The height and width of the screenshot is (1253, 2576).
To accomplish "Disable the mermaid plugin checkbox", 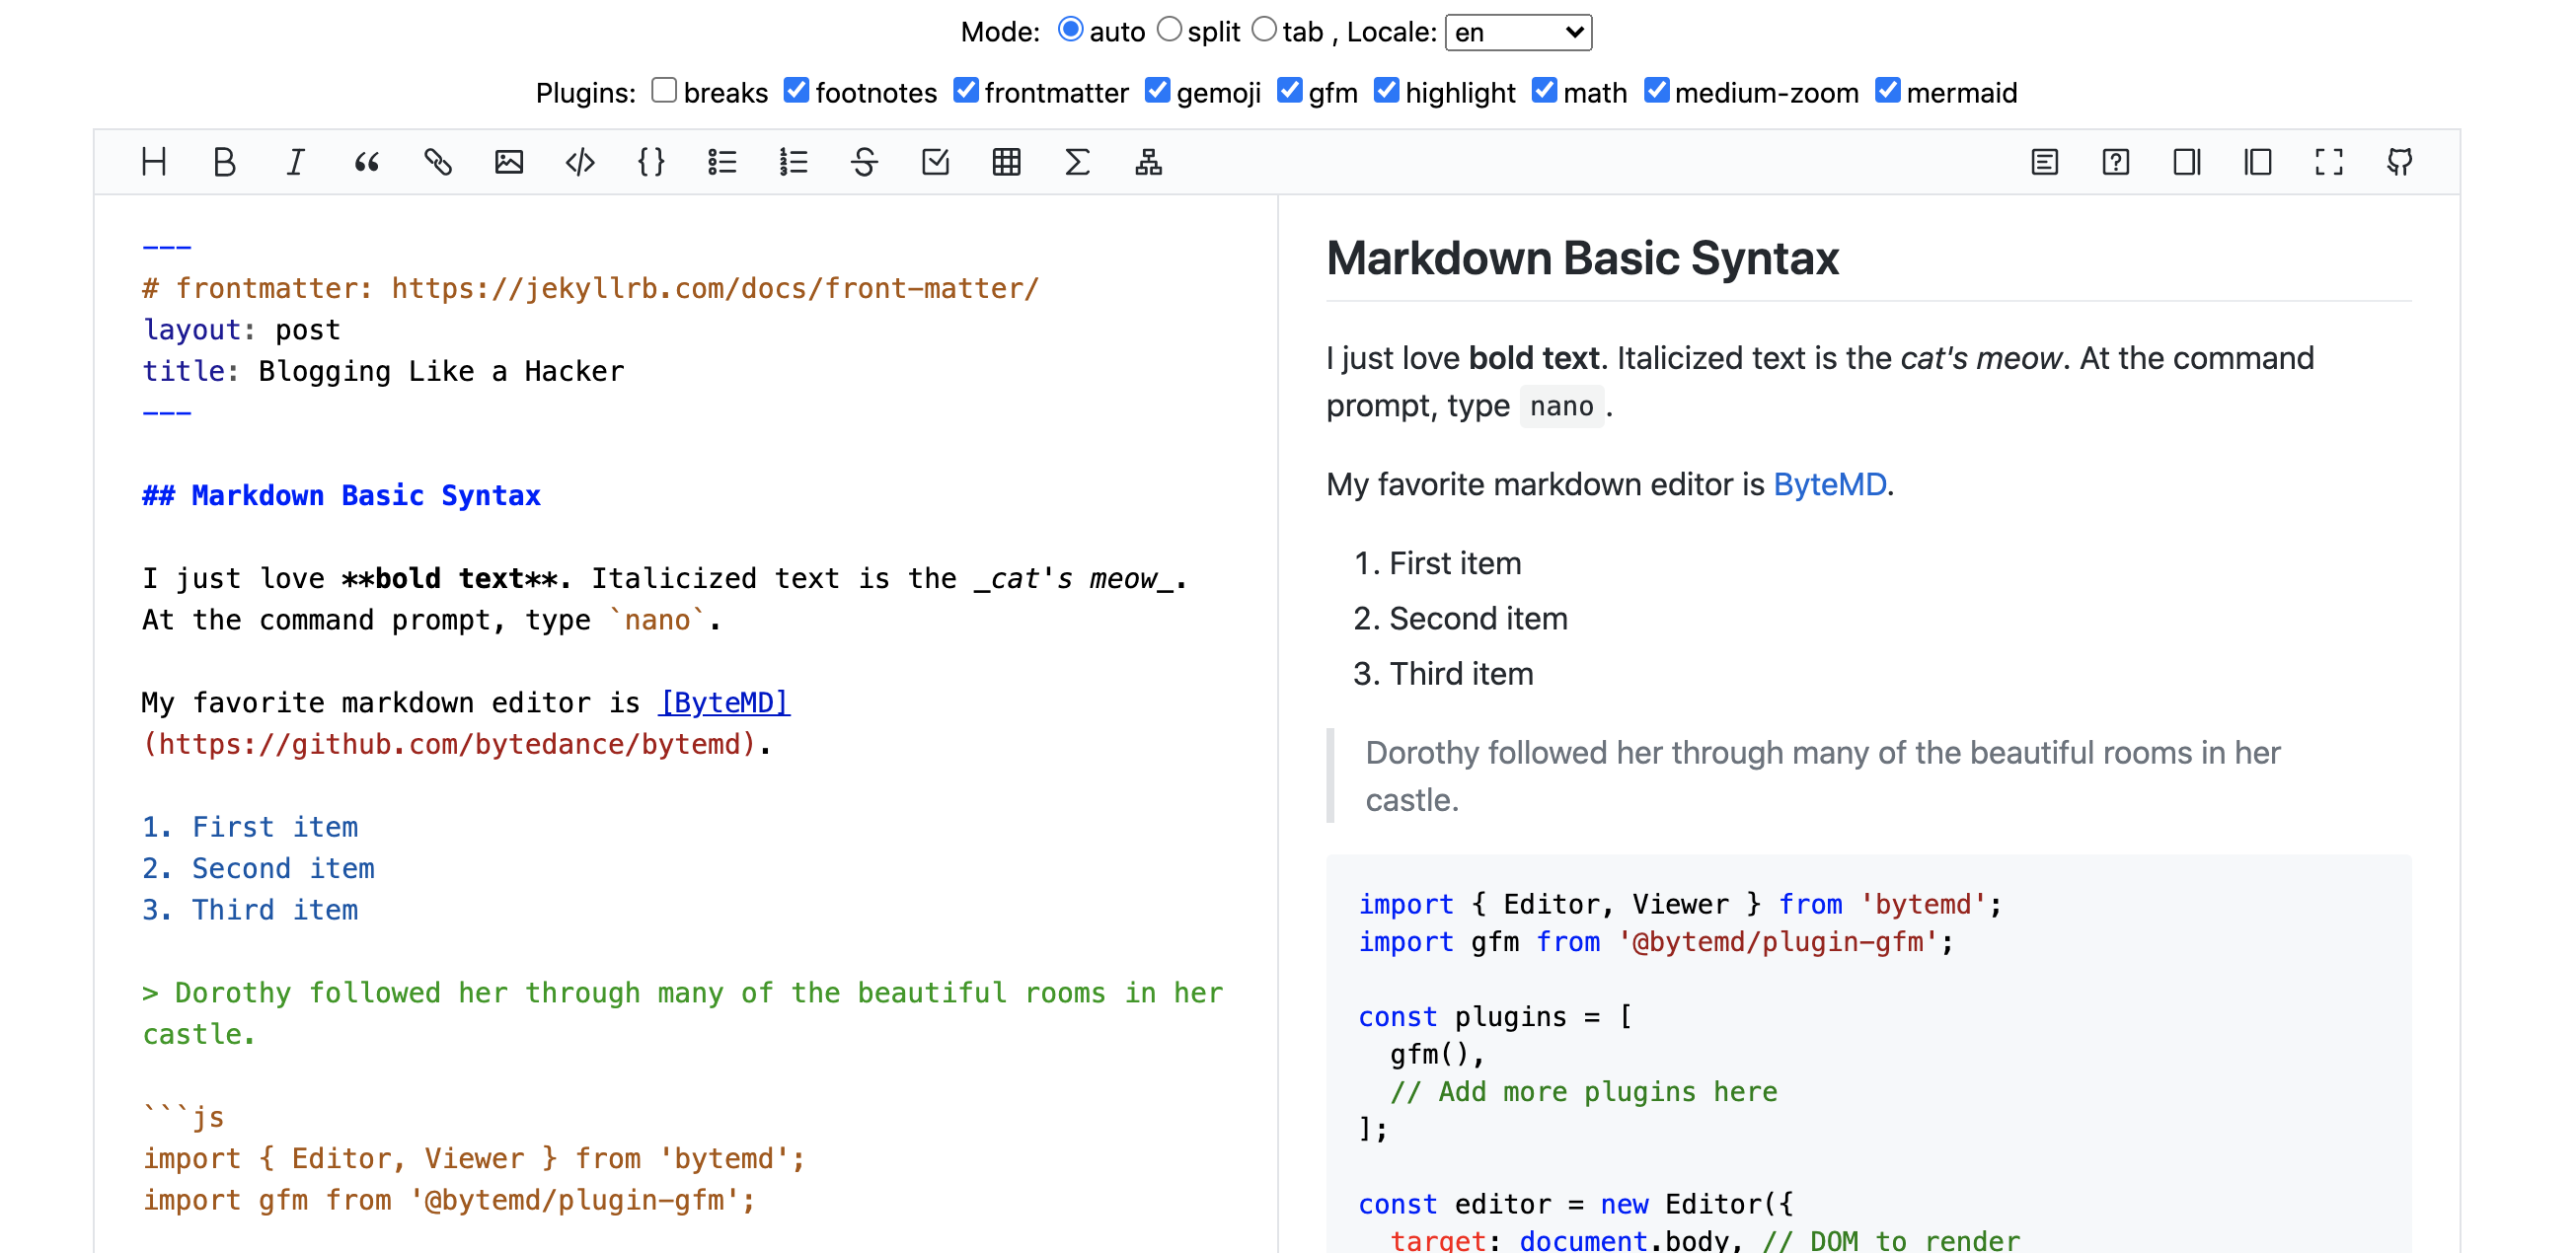I will tap(1887, 91).
